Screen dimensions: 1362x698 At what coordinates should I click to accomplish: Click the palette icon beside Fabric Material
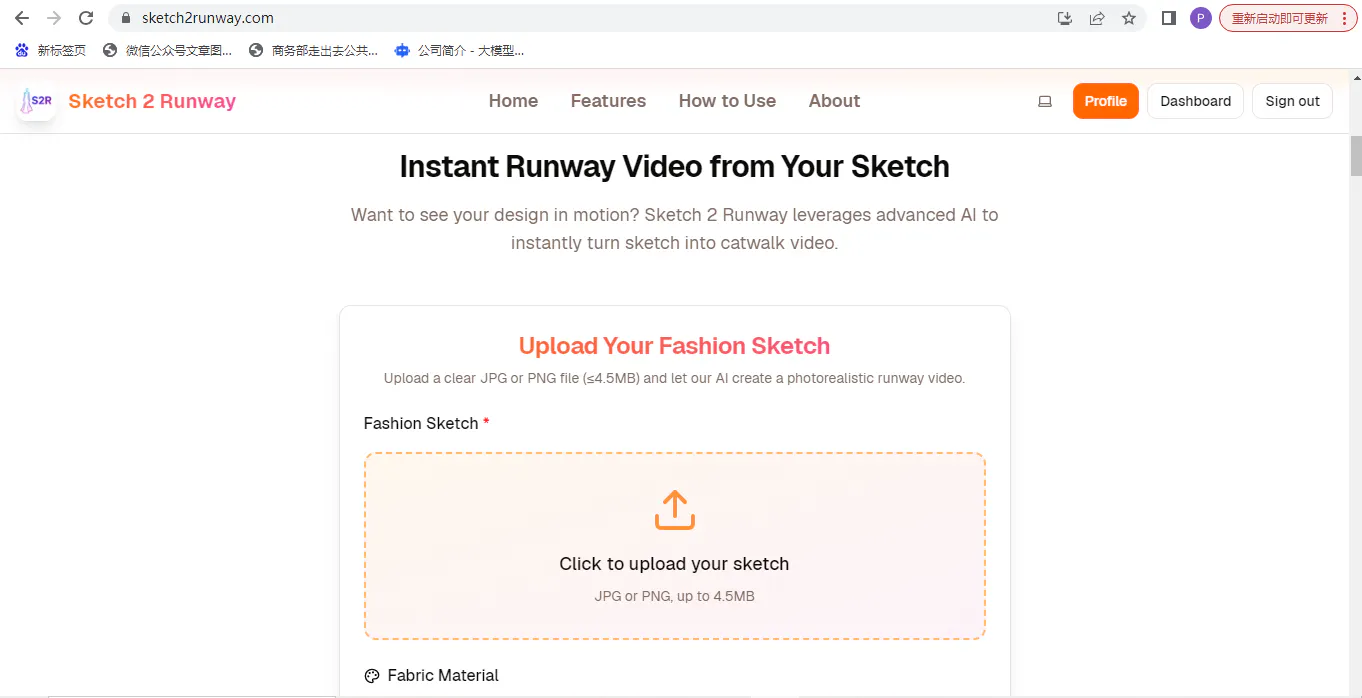pyautogui.click(x=372, y=676)
